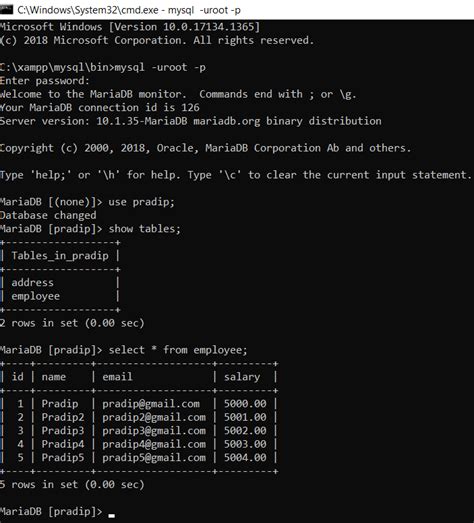
Task: Click the 'mysql -uroot -p' command line
Action: click(x=160, y=67)
